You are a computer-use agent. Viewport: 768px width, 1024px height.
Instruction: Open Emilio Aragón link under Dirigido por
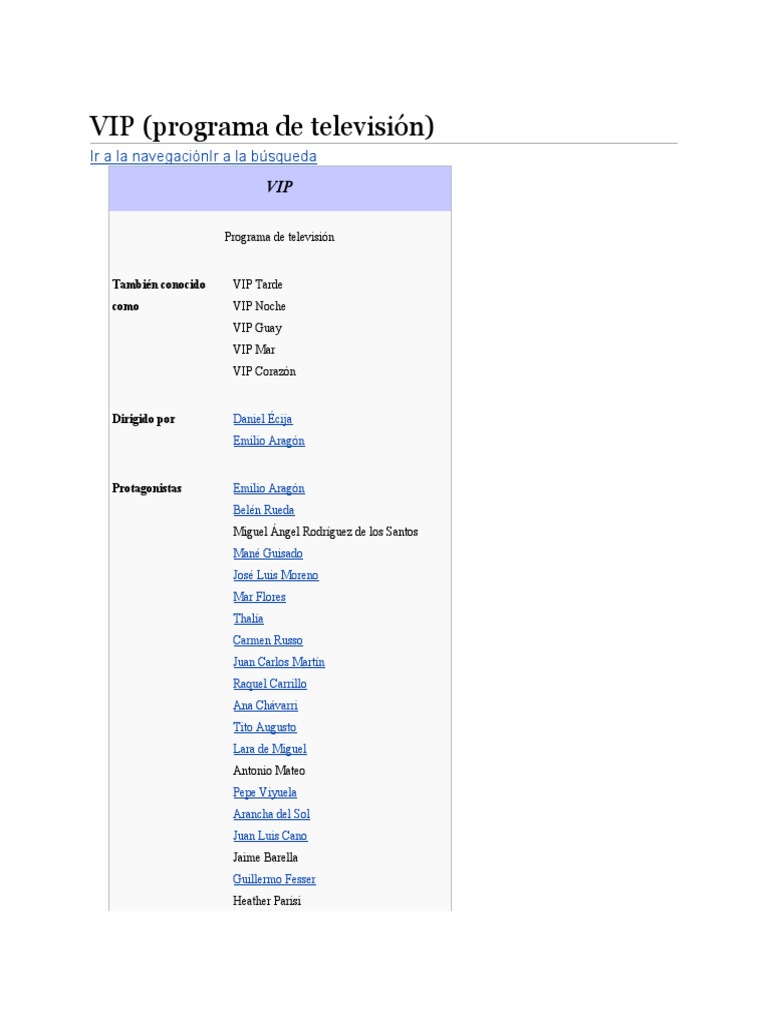(x=269, y=441)
